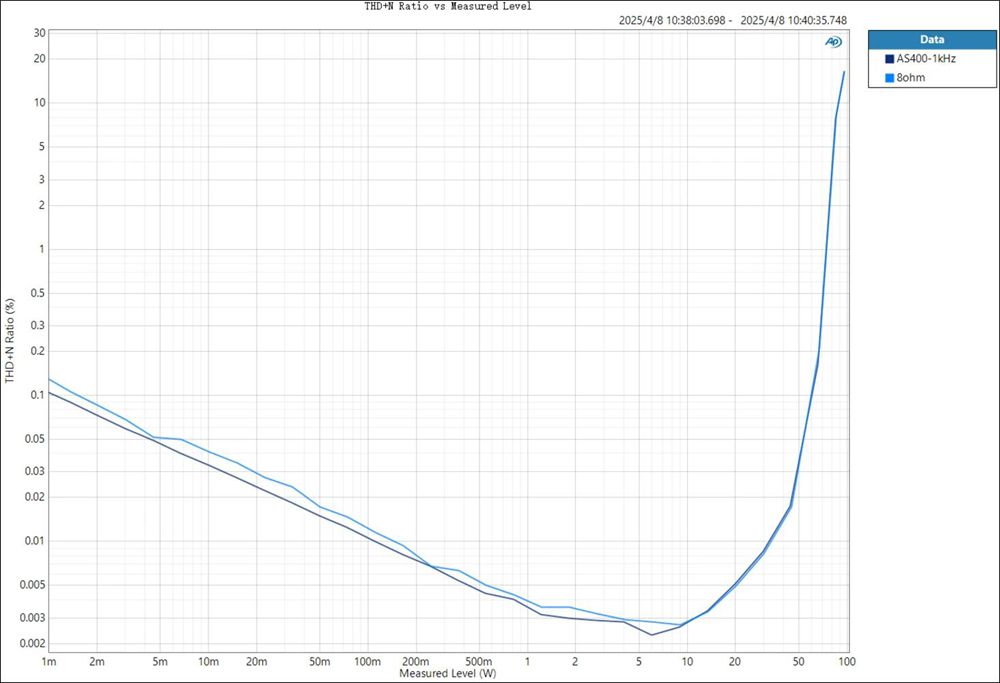This screenshot has width=1000, height=683.
Task: Click the Y-axis value 0.5
Action: coord(38,293)
